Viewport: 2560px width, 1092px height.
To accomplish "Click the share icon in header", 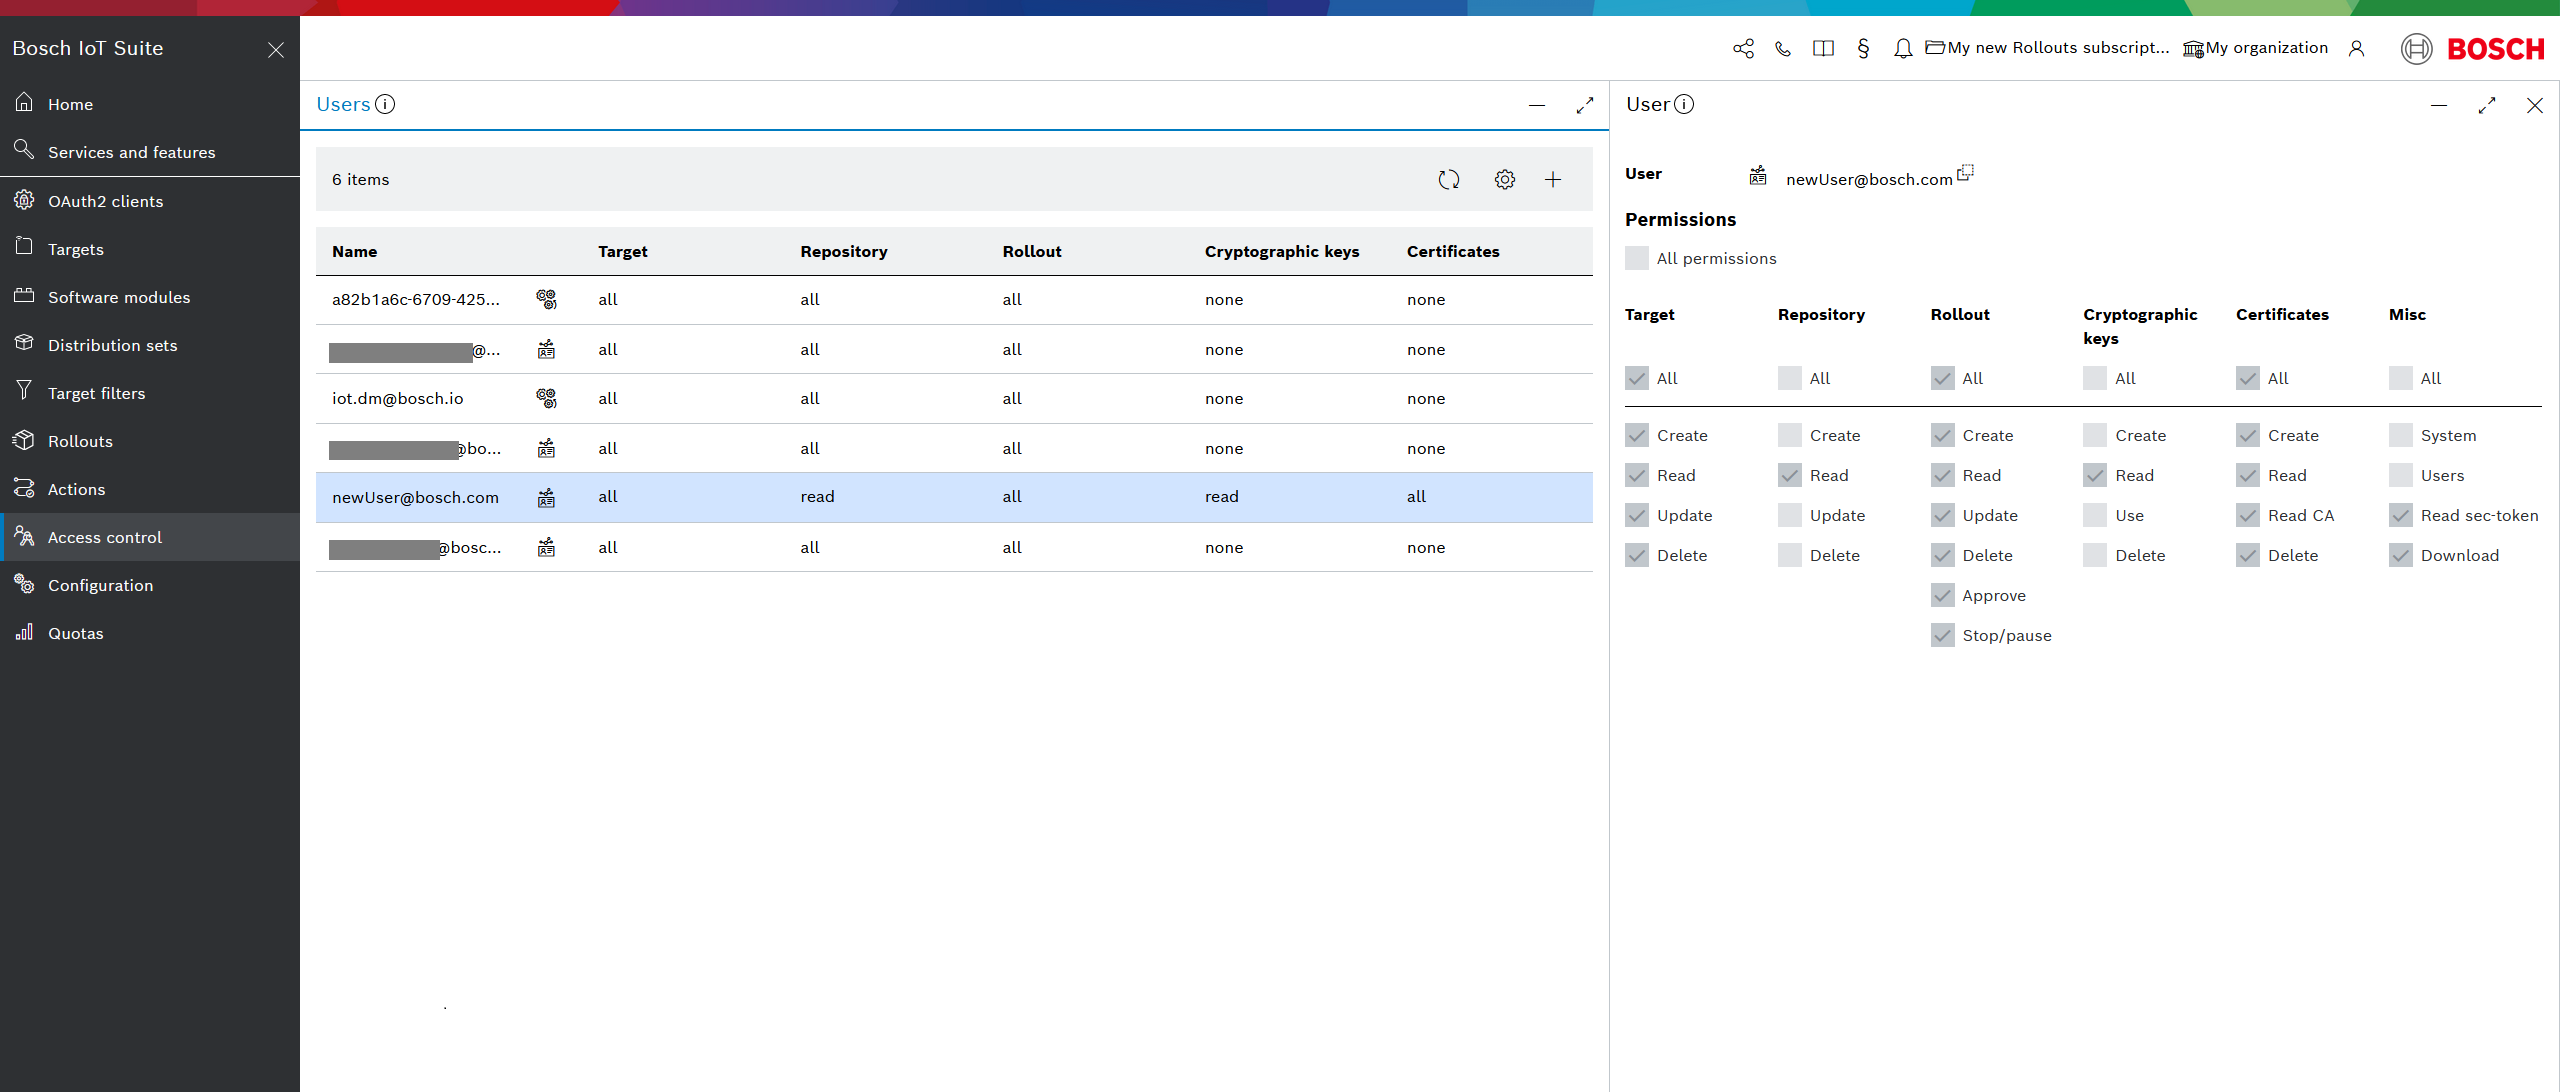I will pos(1743,48).
